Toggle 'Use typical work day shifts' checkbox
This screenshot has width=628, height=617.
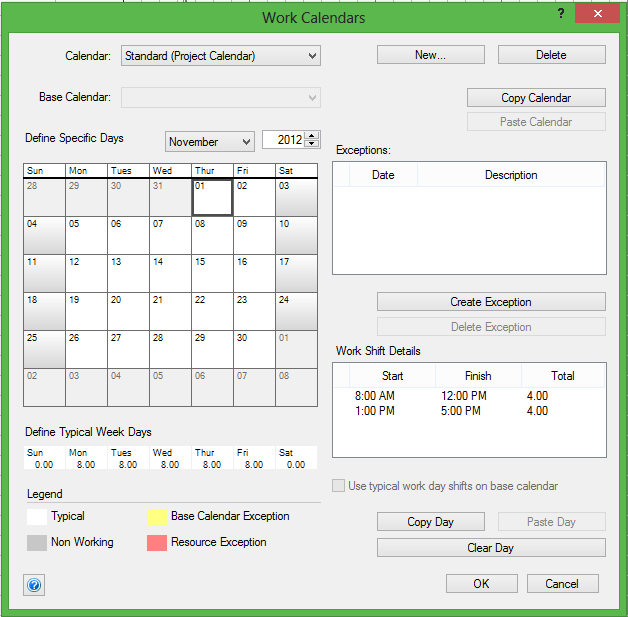tap(339, 486)
